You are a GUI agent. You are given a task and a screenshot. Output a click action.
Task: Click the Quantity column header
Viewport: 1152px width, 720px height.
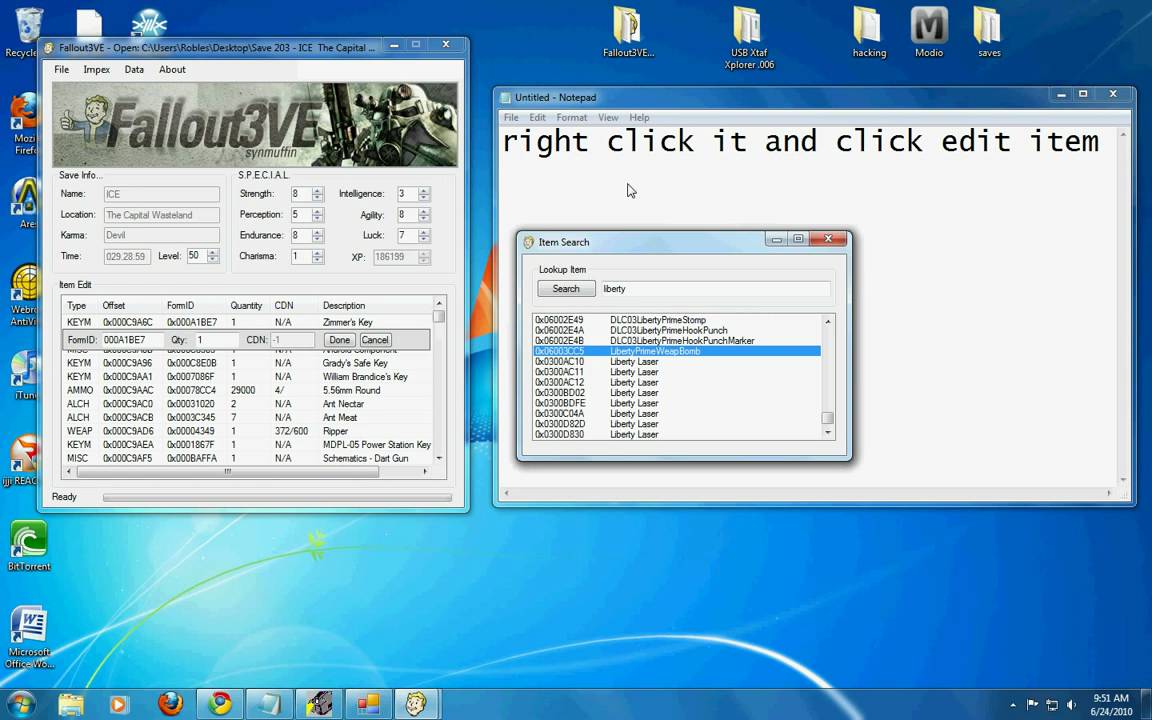click(247, 306)
